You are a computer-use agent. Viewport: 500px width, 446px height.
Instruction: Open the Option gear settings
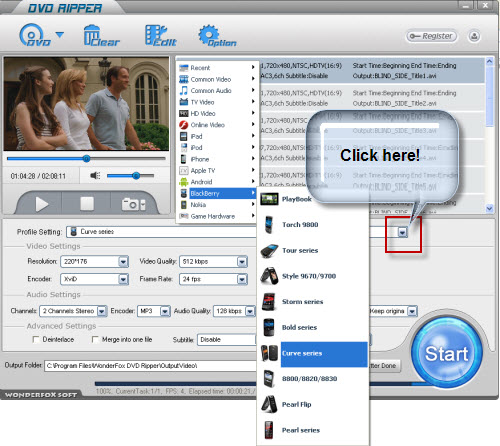coord(217,36)
